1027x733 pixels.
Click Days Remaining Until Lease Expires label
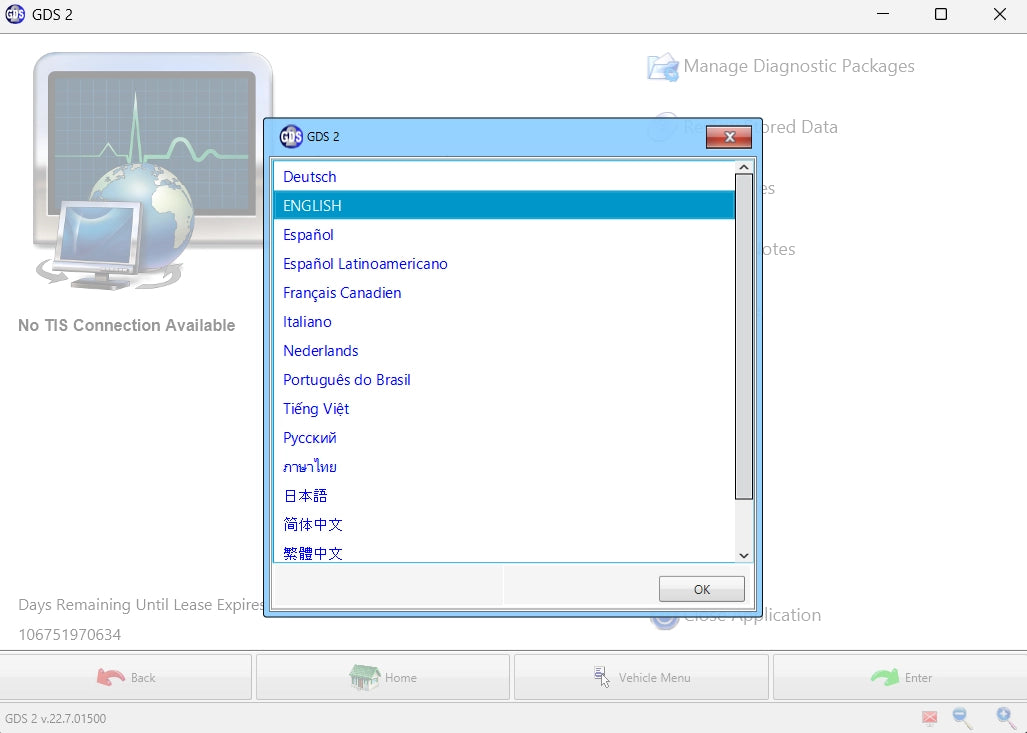[141, 605]
